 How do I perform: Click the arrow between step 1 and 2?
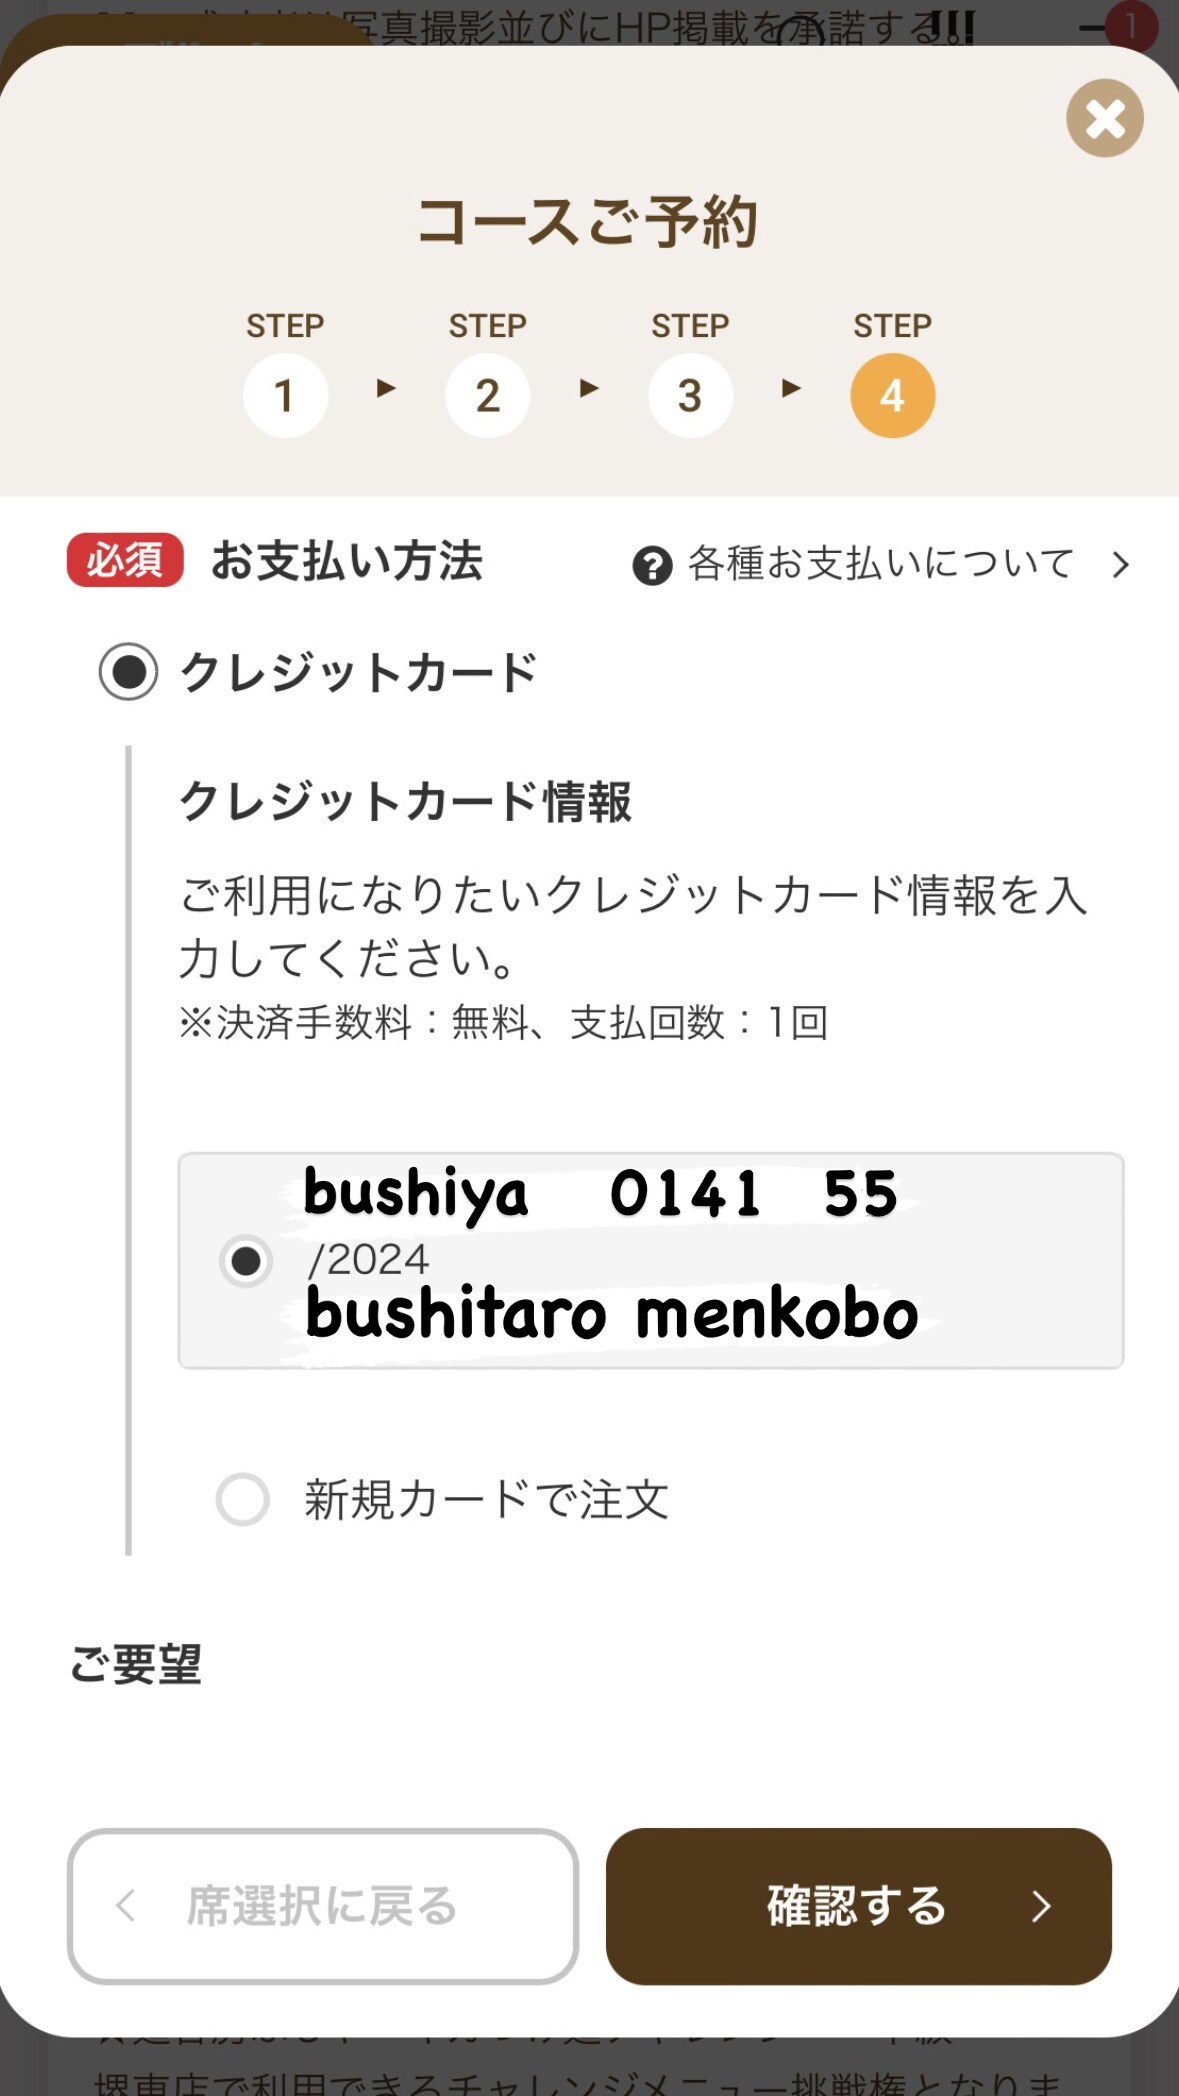click(386, 388)
